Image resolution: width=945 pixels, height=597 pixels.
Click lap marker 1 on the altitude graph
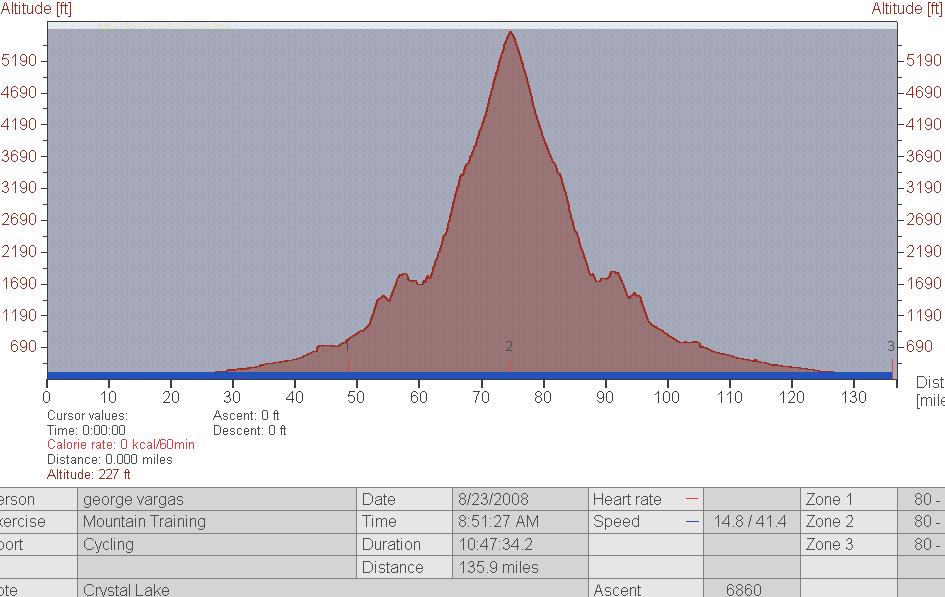pos(348,348)
